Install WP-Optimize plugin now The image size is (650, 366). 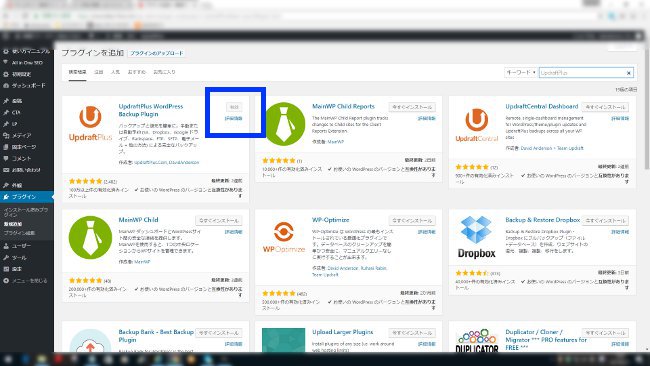[x=412, y=221]
